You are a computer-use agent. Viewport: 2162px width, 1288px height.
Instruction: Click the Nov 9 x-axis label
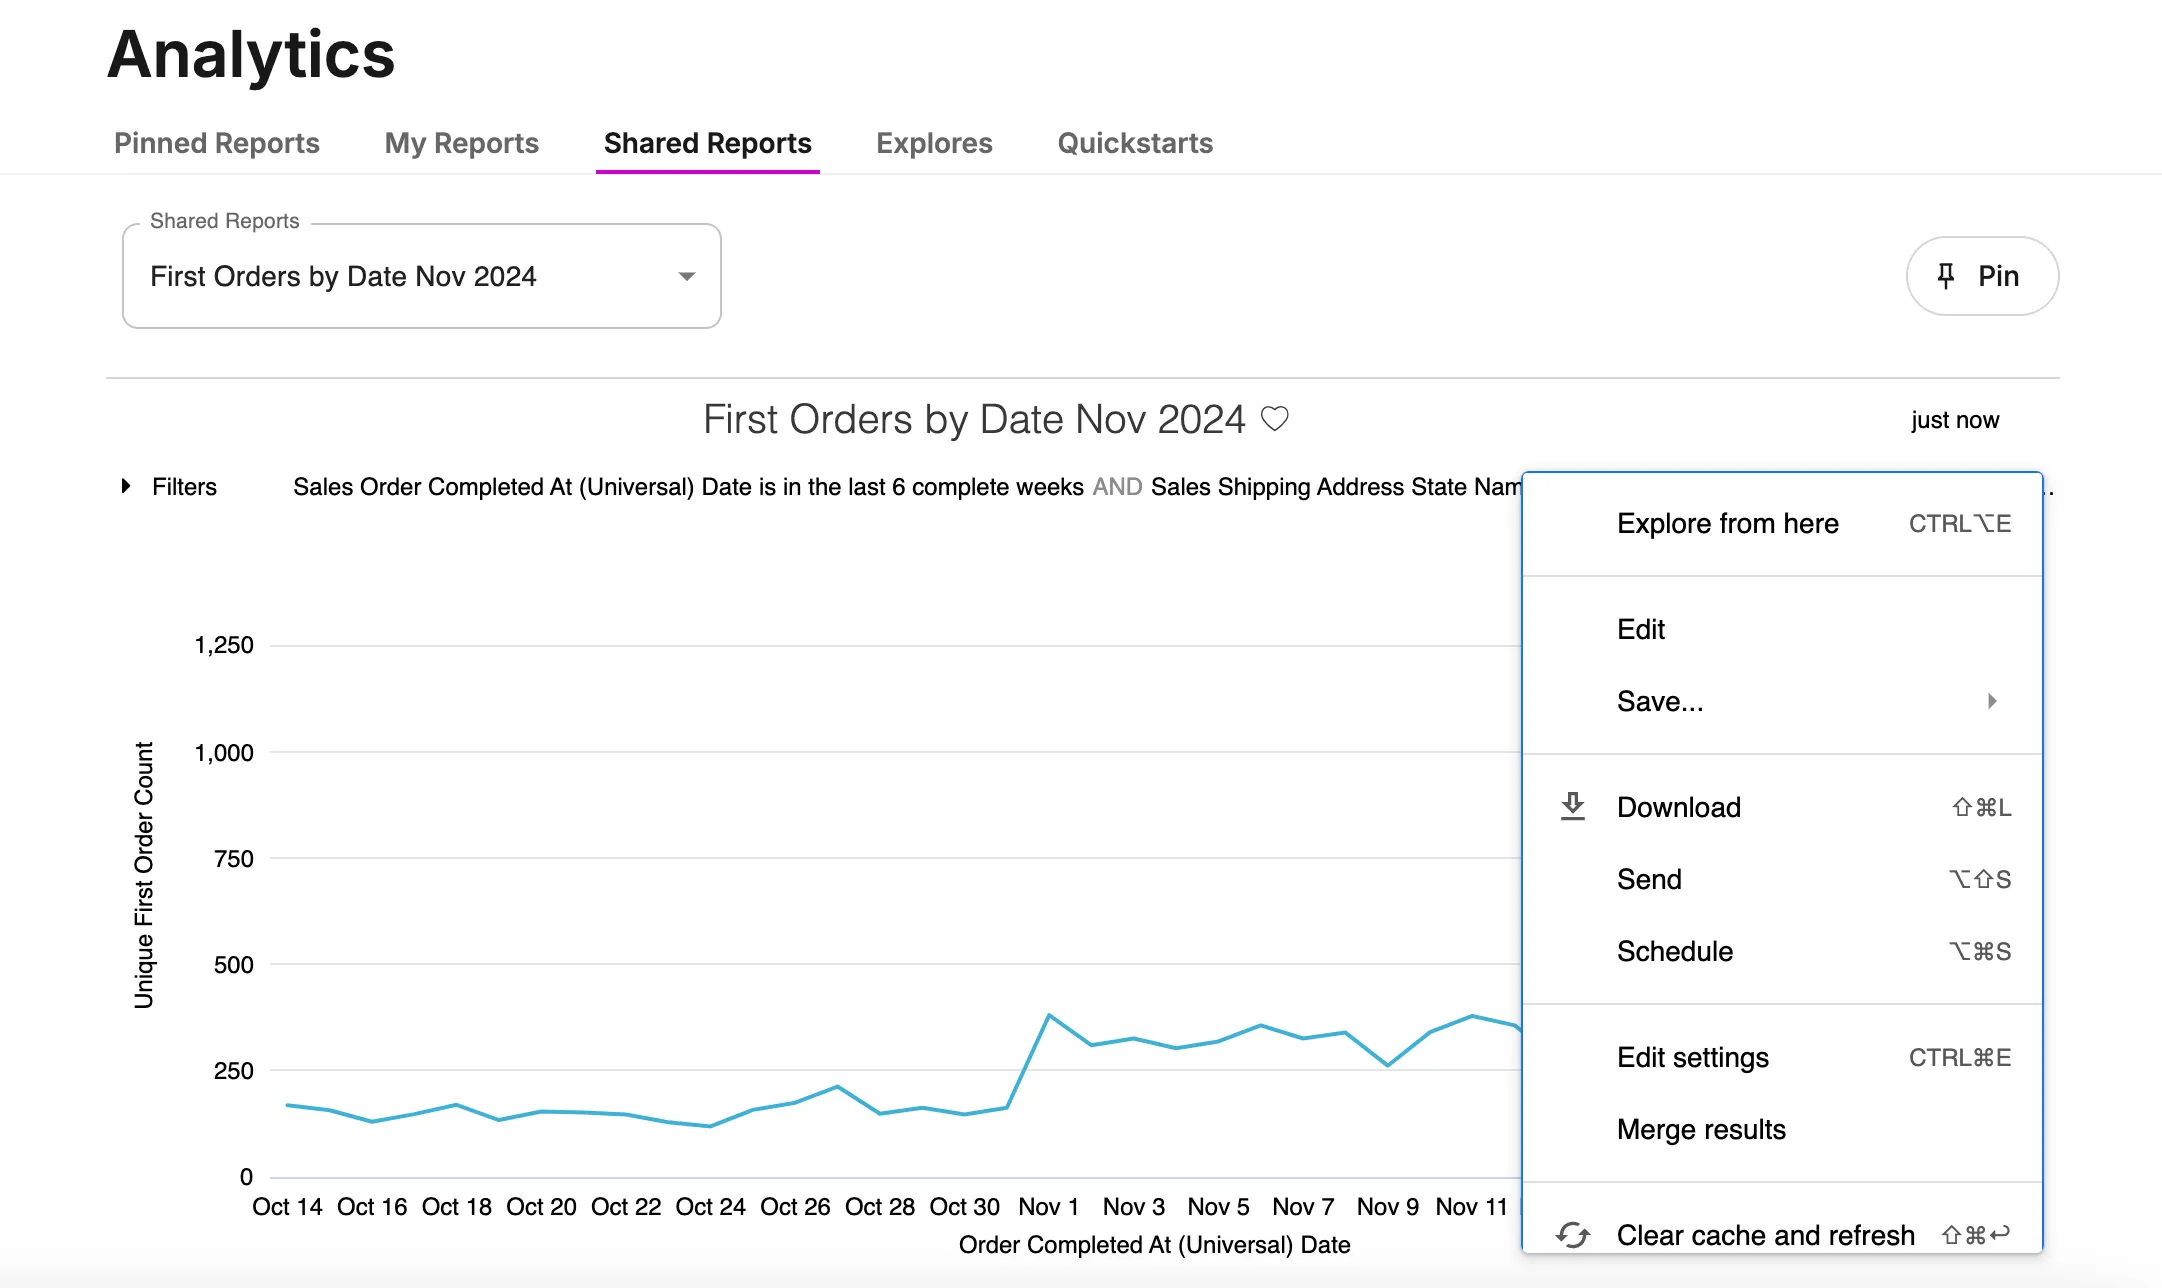pyautogui.click(x=1387, y=1207)
